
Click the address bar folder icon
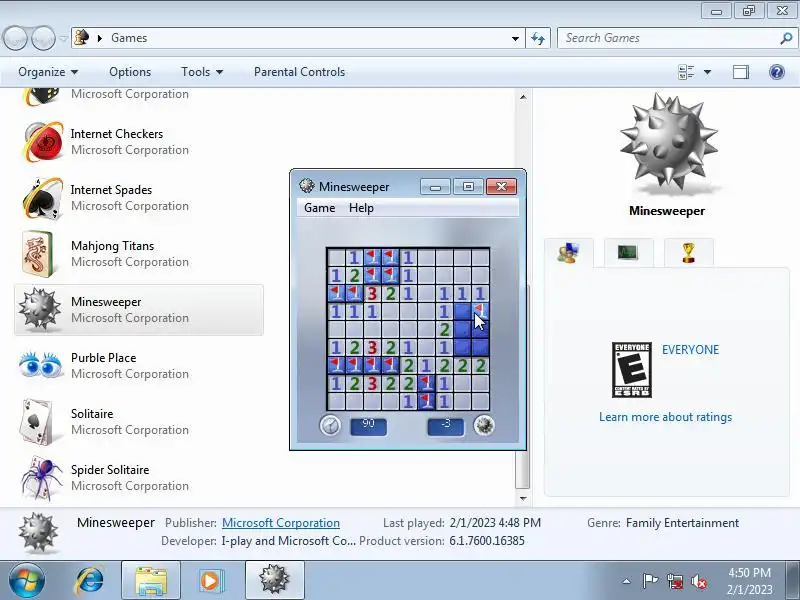pos(82,38)
